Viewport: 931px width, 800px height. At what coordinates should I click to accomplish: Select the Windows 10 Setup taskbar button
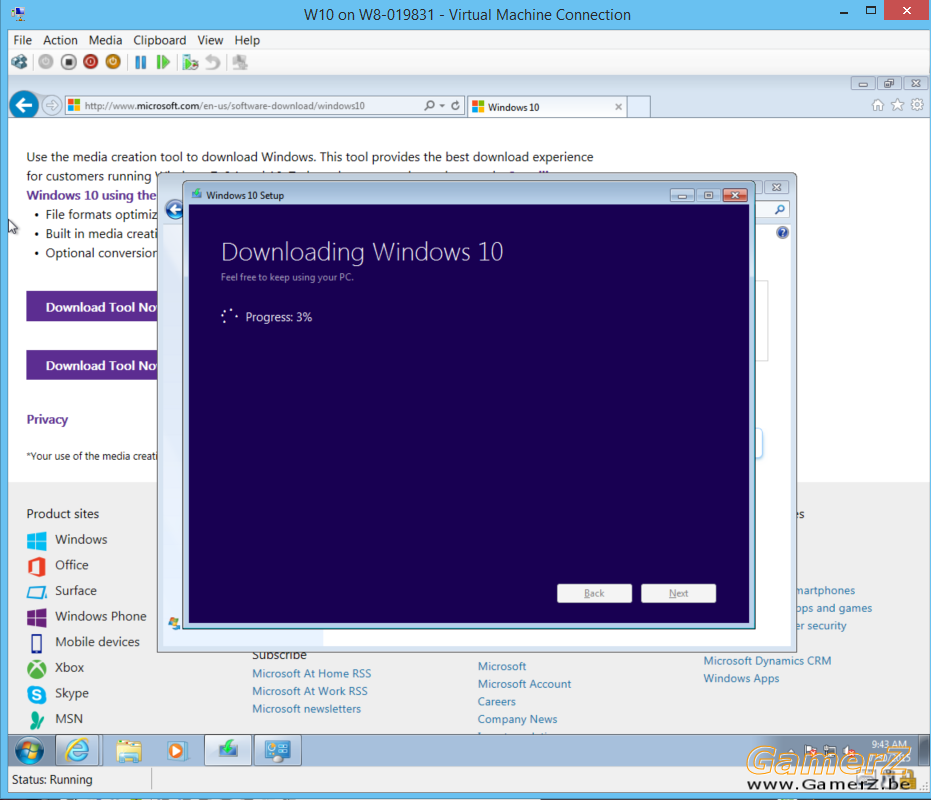228,751
